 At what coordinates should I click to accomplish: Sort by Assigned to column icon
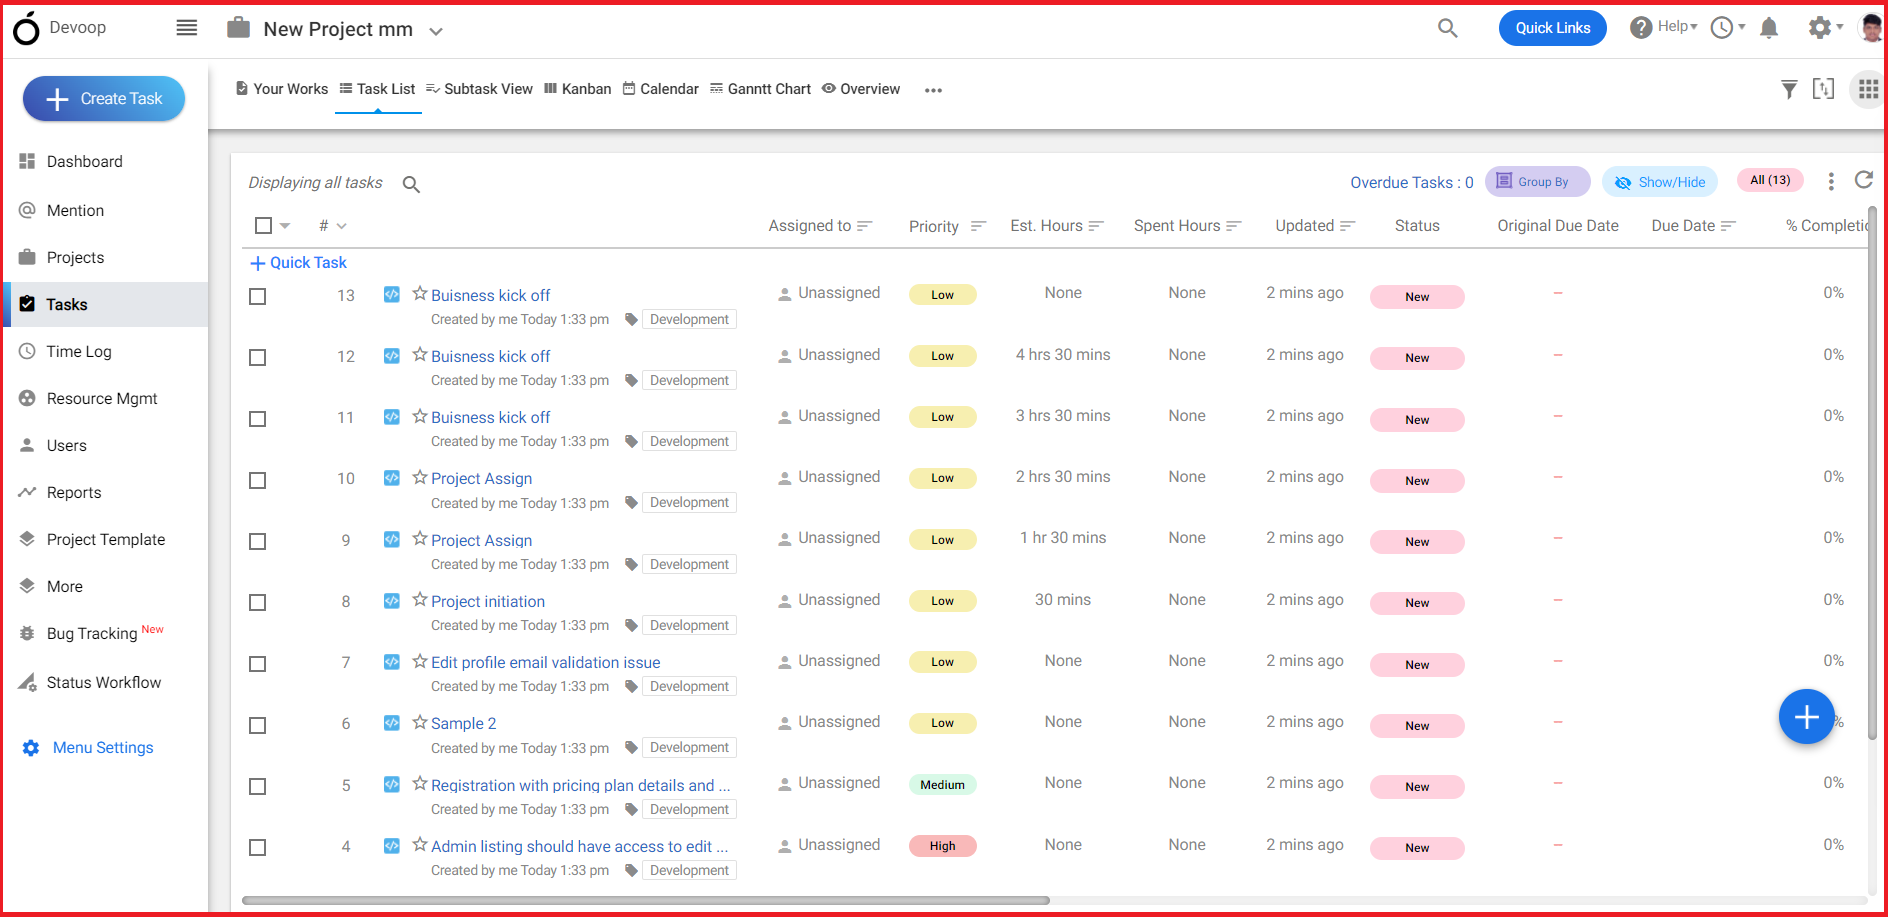pyautogui.click(x=865, y=226)
